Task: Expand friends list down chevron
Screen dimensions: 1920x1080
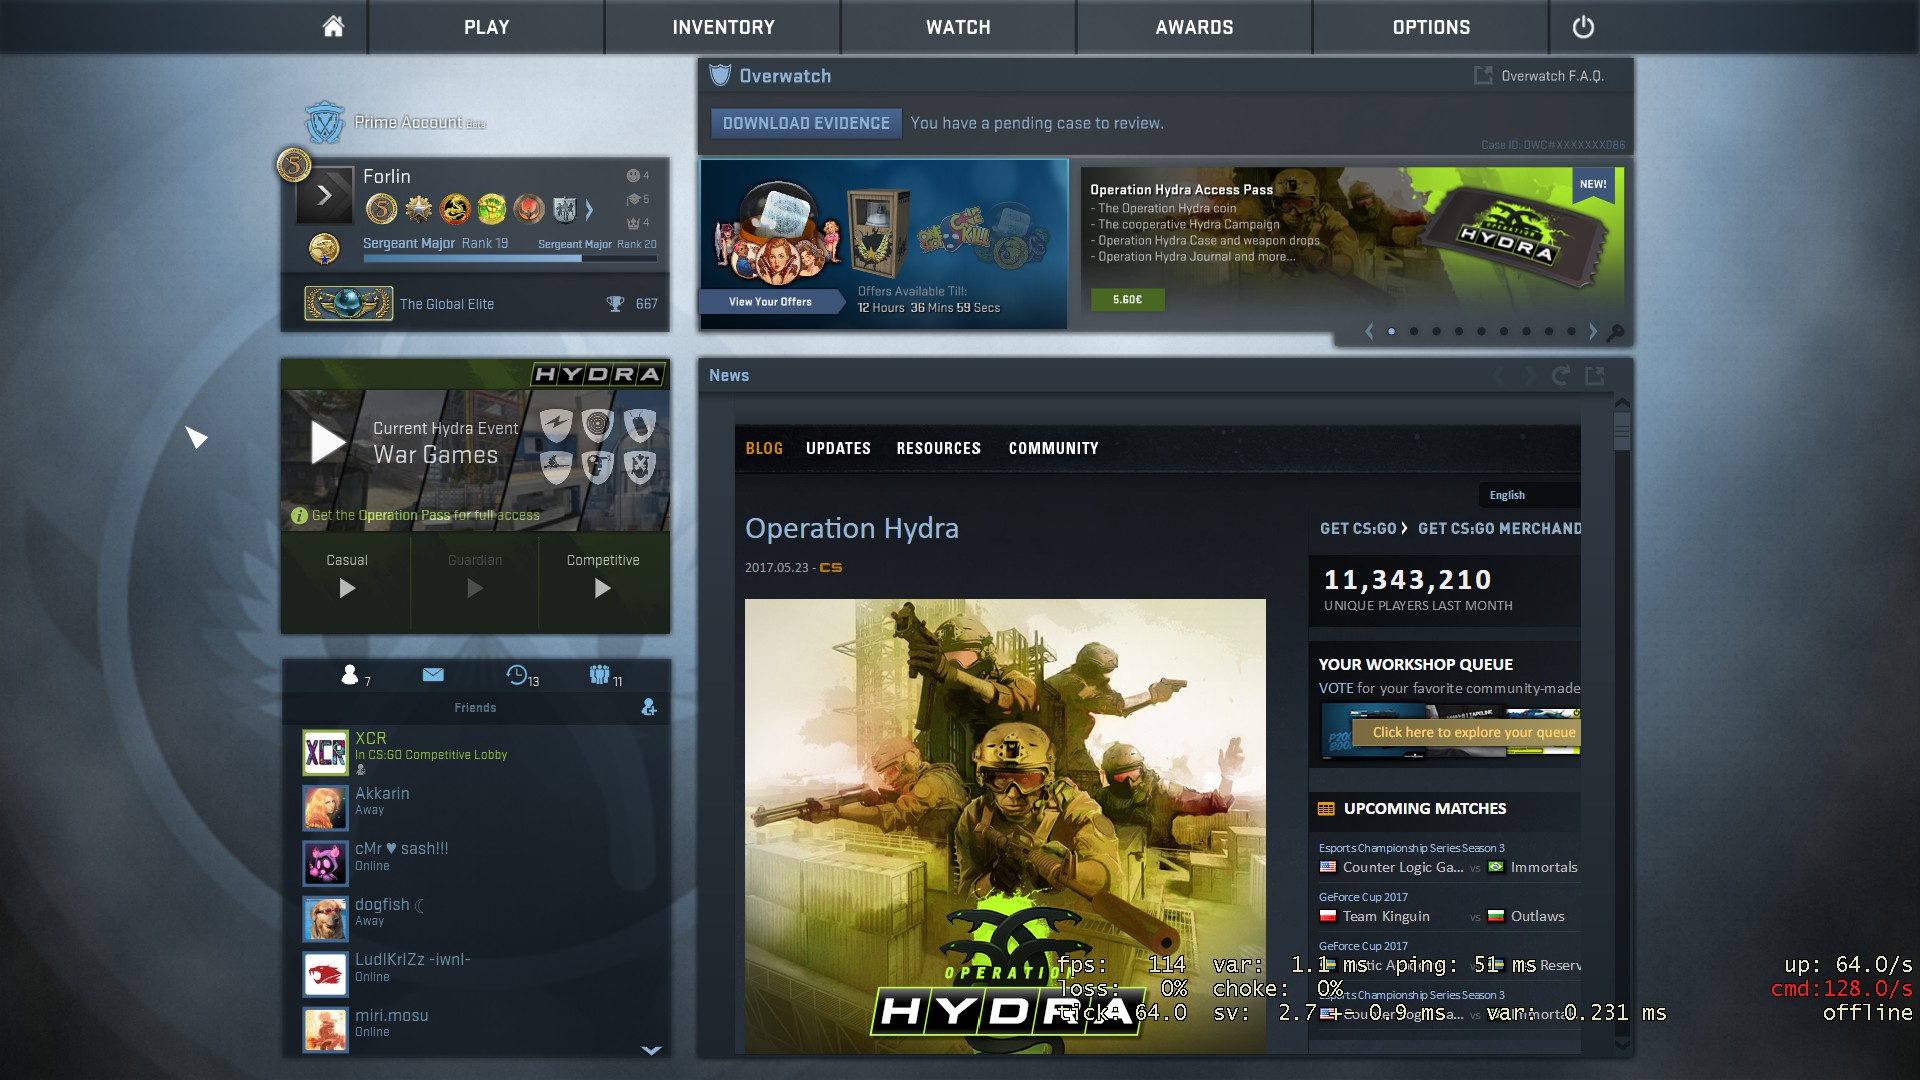Action: pos(651,1050)
